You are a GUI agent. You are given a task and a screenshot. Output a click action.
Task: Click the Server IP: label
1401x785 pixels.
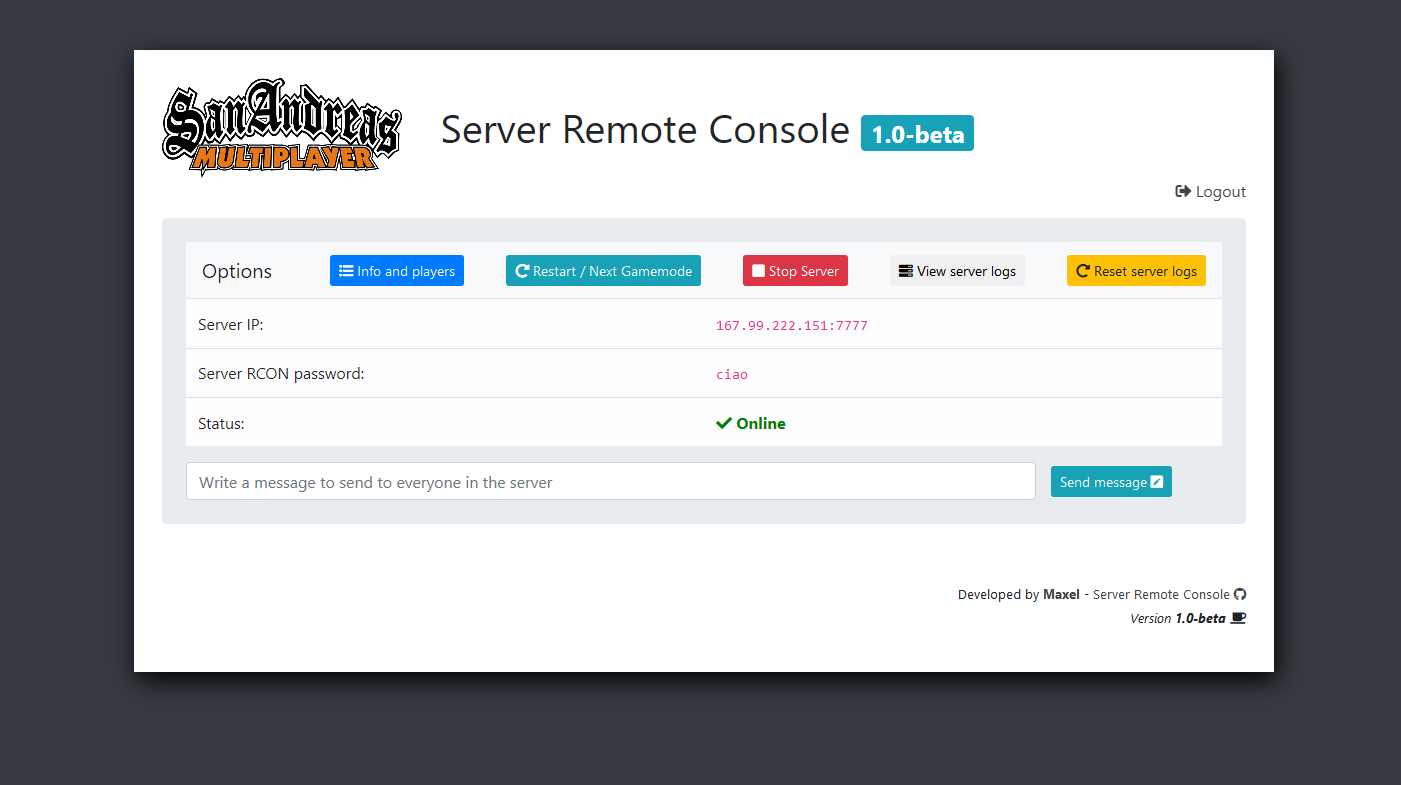pos(231,325)
